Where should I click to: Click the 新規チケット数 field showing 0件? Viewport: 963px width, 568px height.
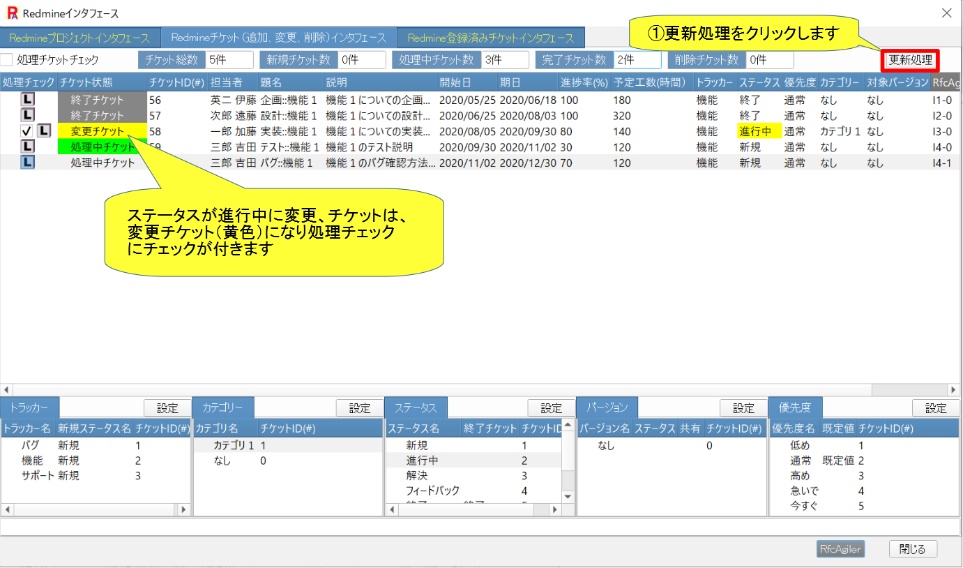362,60
